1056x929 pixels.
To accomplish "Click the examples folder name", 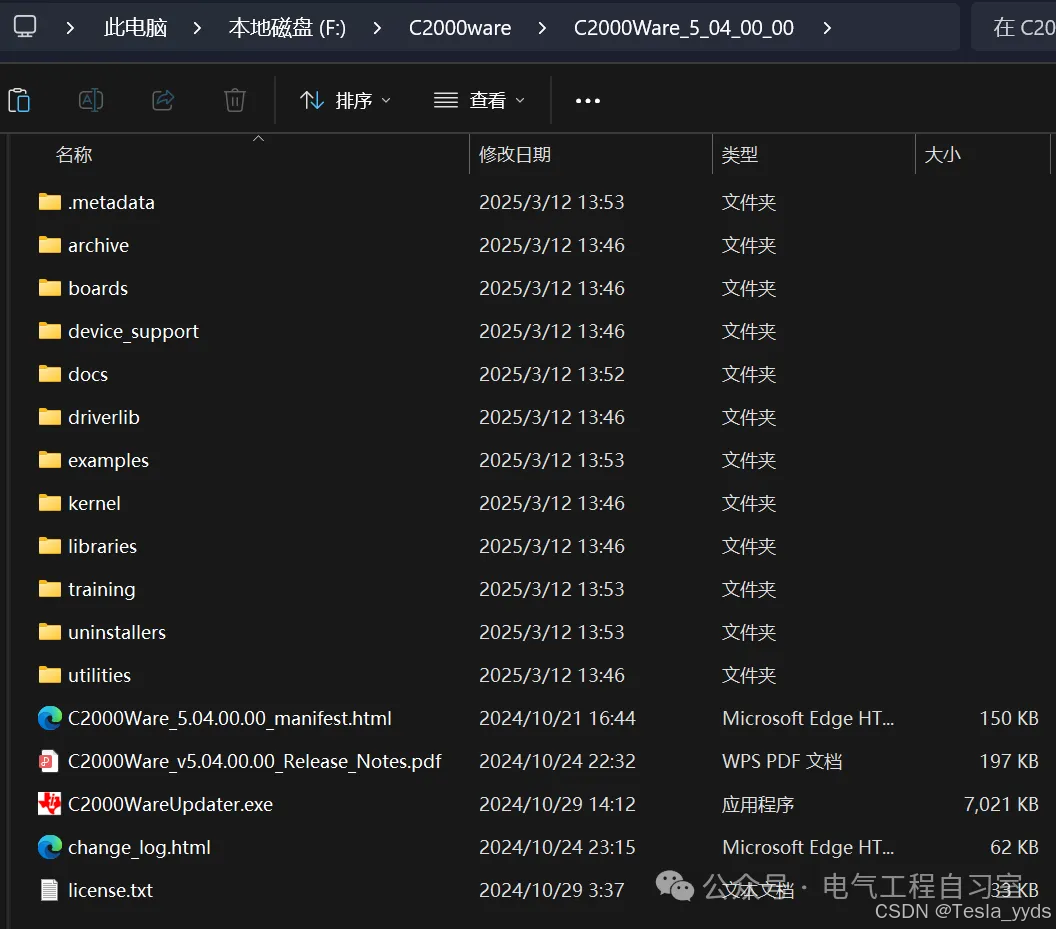I will (x=108, y=461).
